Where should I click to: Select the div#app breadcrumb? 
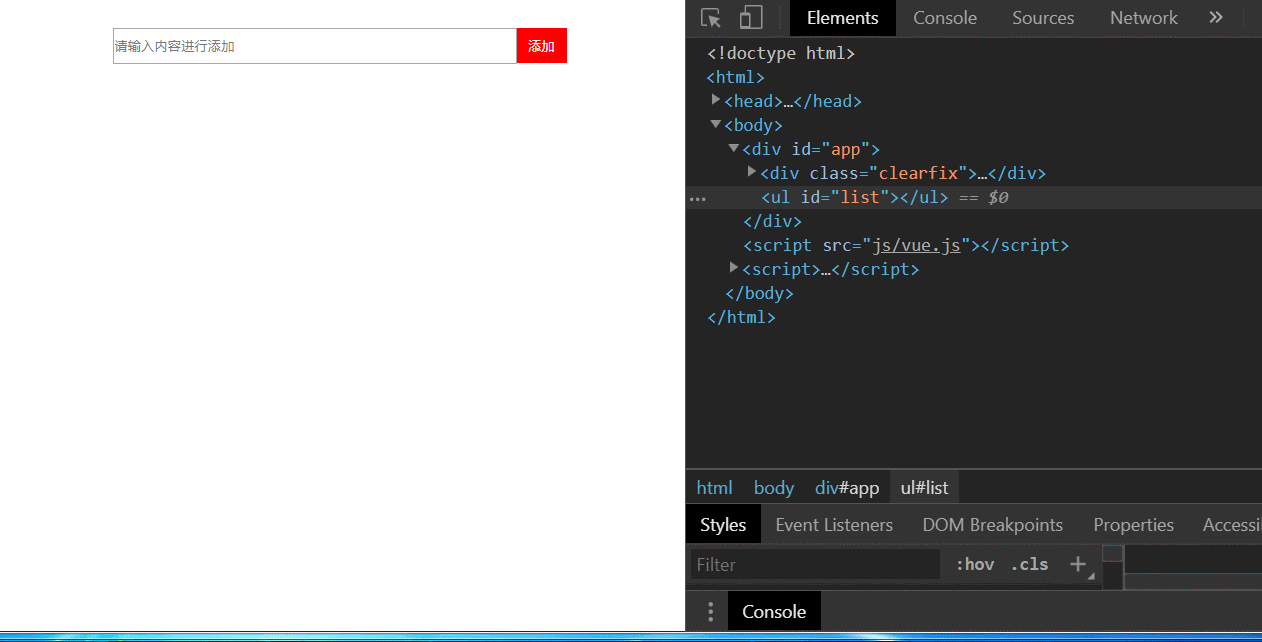coord(847,488)
